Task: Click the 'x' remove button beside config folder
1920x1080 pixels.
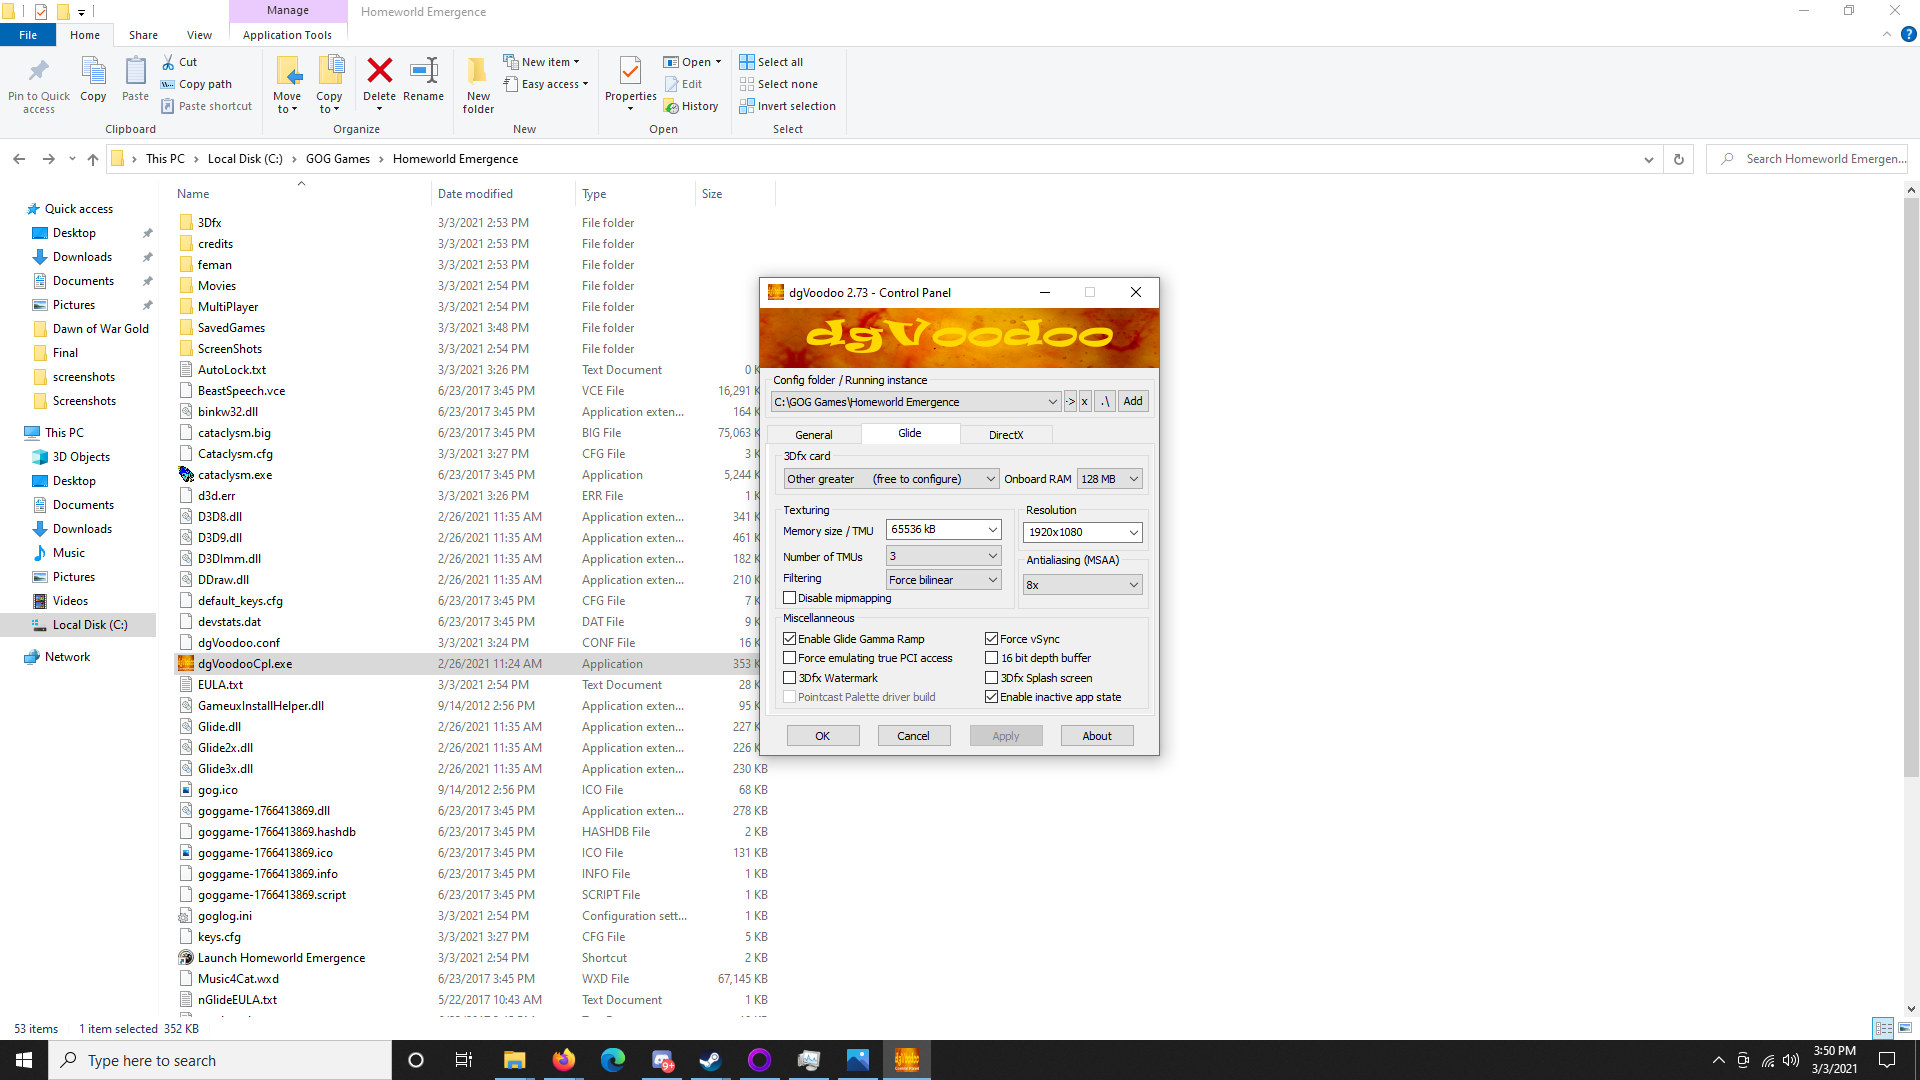Action: coord(1085,401)
